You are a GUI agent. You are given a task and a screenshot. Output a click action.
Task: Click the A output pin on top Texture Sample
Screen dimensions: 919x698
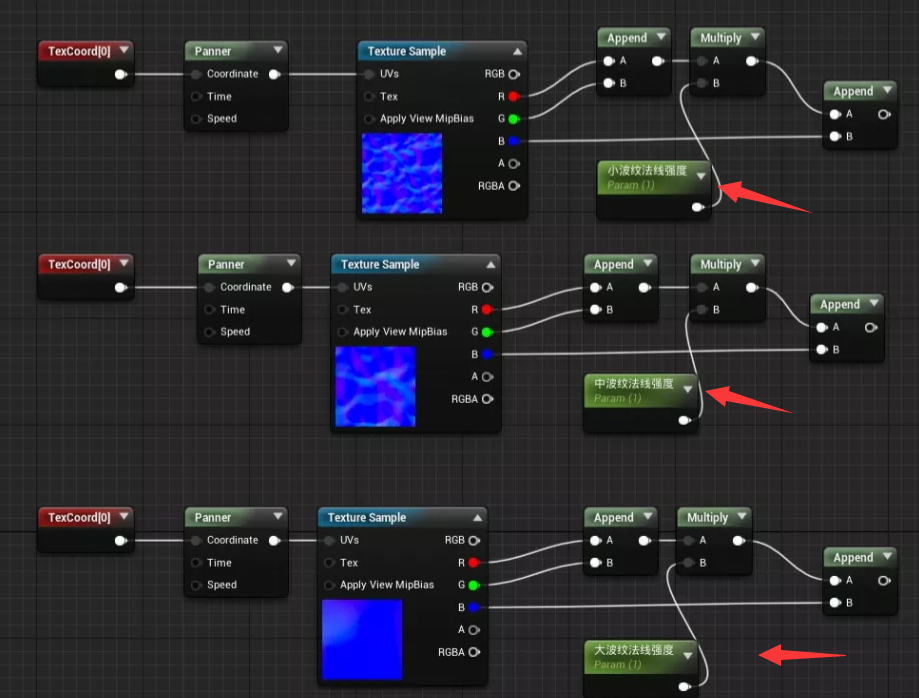point(512,164)
